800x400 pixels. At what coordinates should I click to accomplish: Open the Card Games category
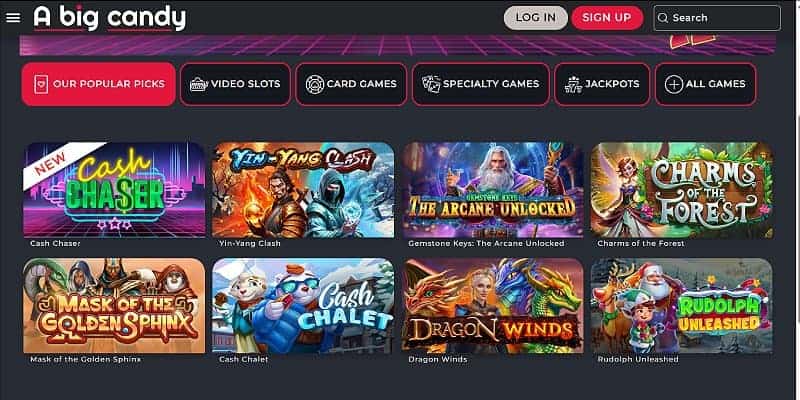pyautogui.click(x=352, y=84)
